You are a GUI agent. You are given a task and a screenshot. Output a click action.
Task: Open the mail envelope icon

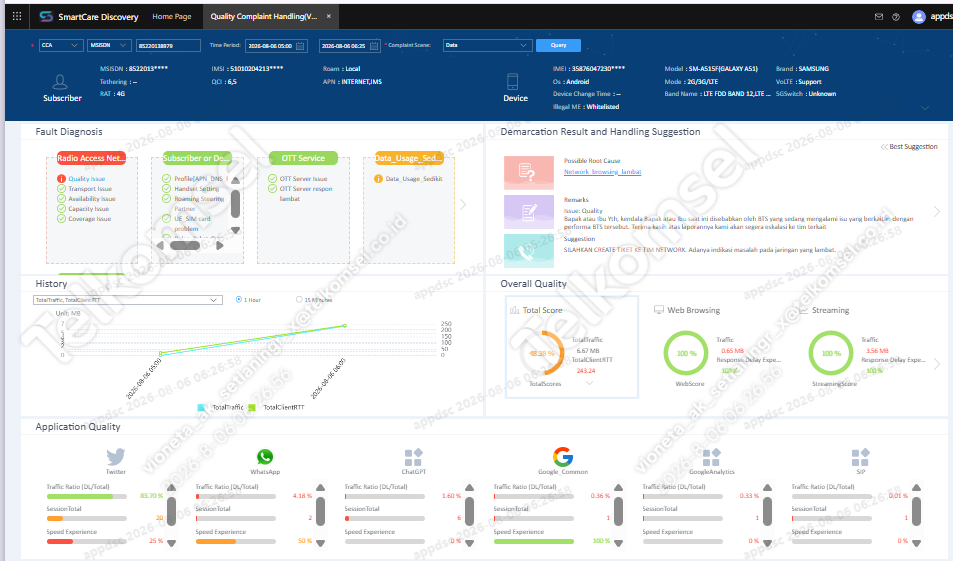[879, 17]
